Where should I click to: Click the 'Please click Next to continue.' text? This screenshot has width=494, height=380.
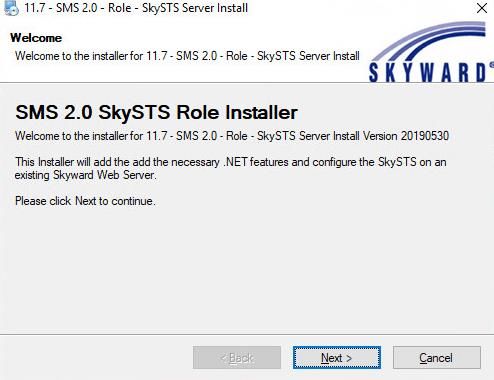(85, 201)
